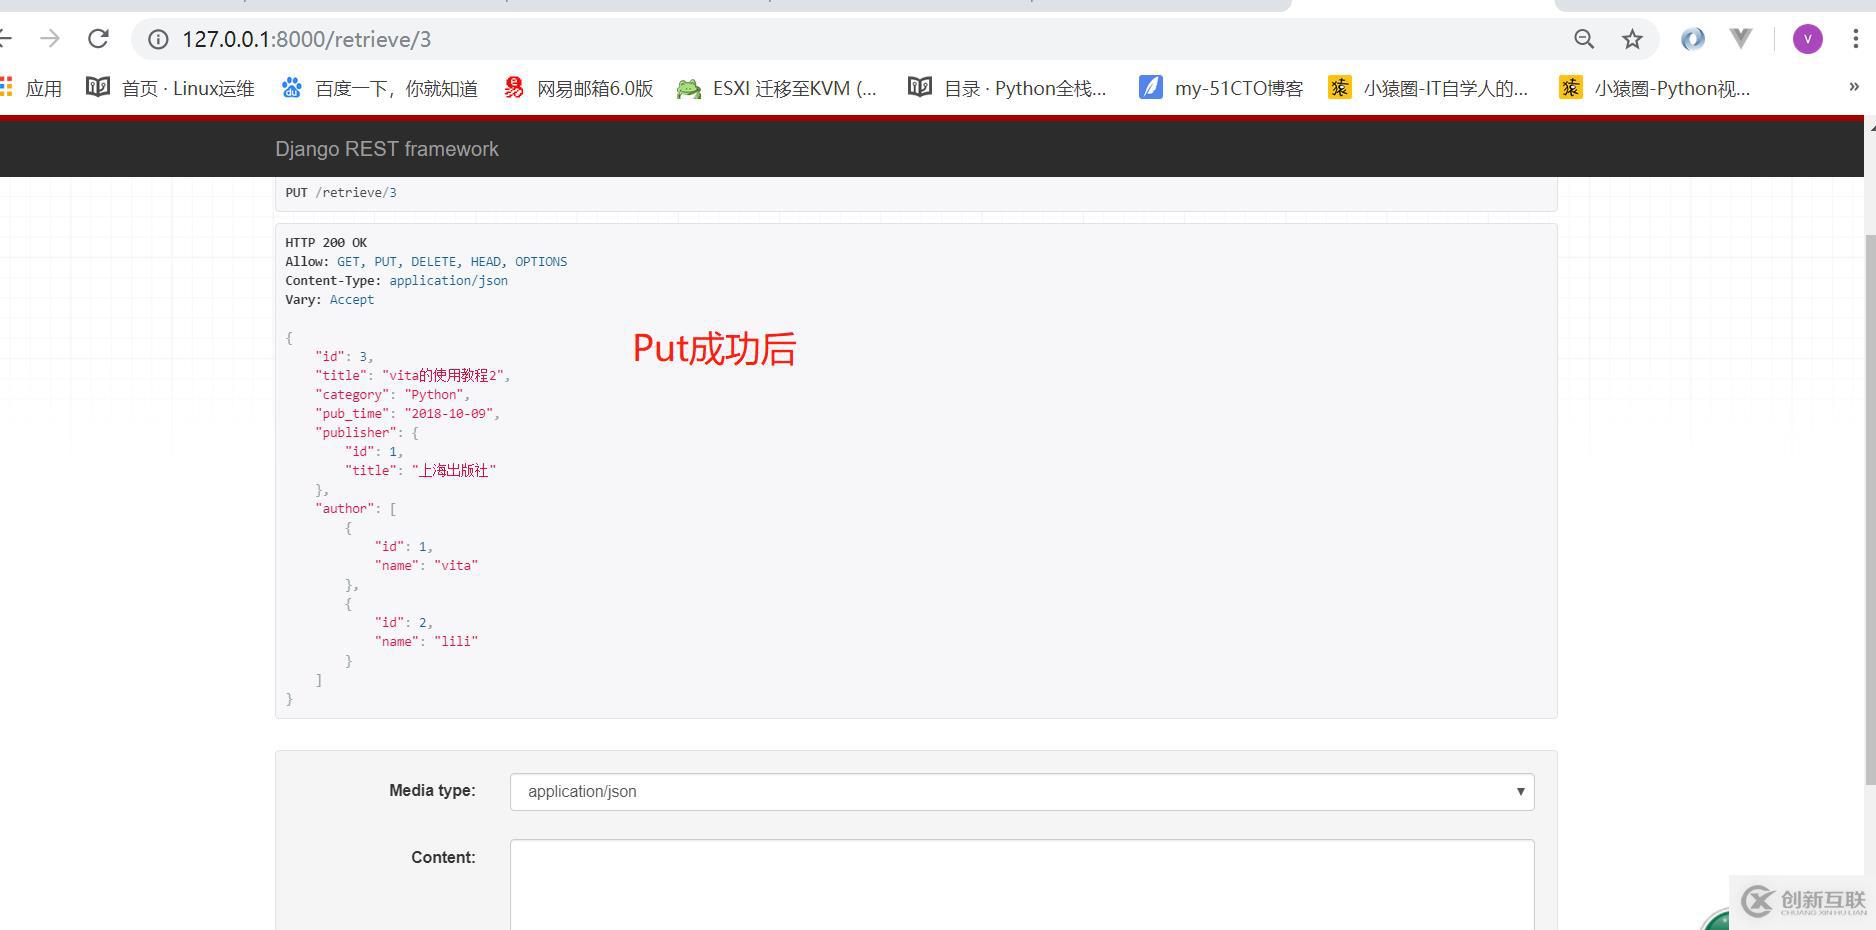Select the "vita的使用教程2" title value
Image resolution: width=1876 pixels, height=930 pixels.
[443, 375]
